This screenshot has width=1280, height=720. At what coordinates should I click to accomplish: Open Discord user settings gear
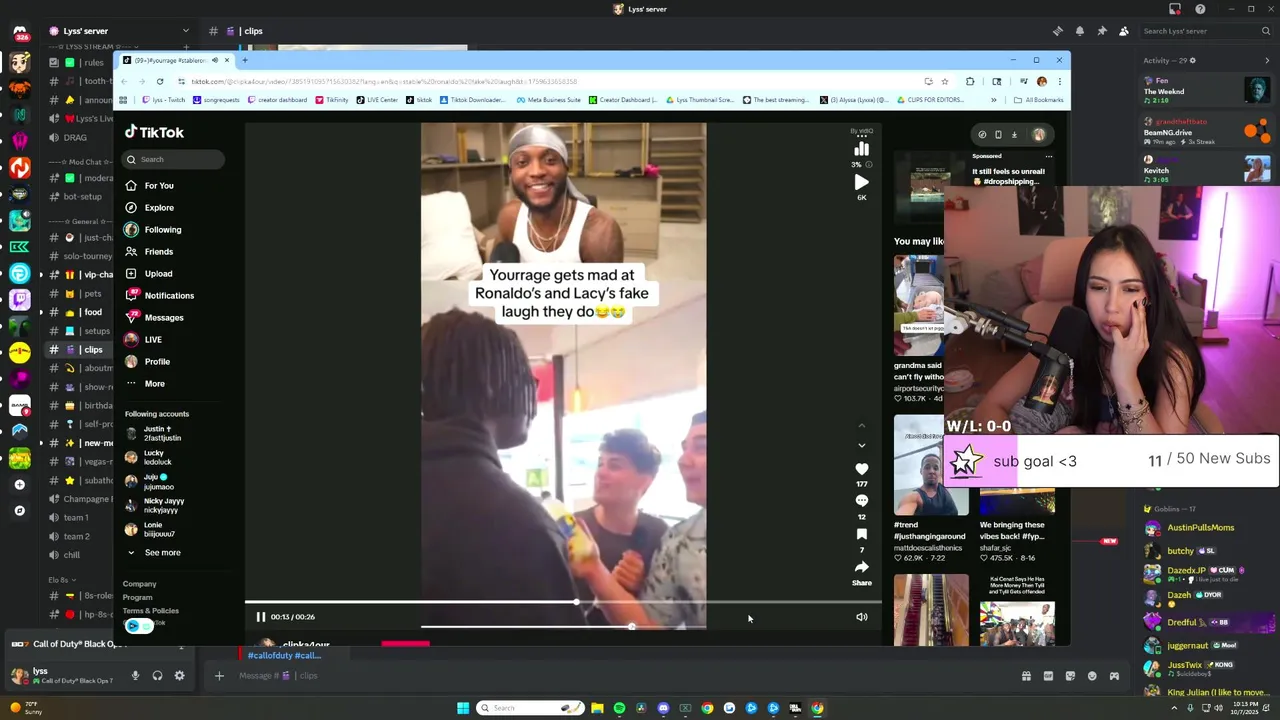[x=179, y=676]
